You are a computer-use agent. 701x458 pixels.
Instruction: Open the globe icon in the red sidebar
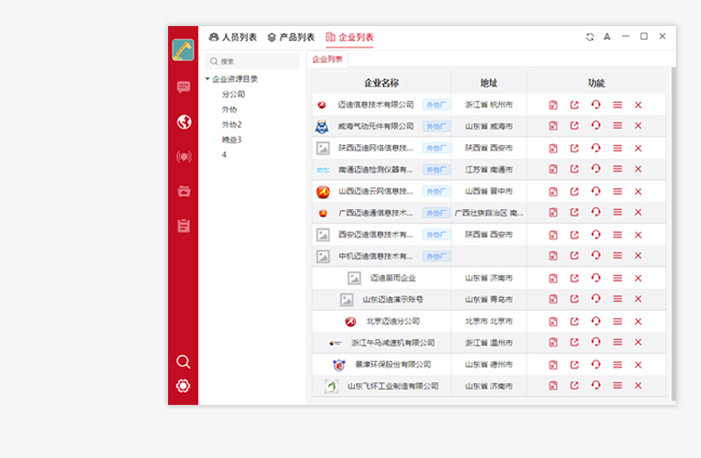tap(184, 122)
